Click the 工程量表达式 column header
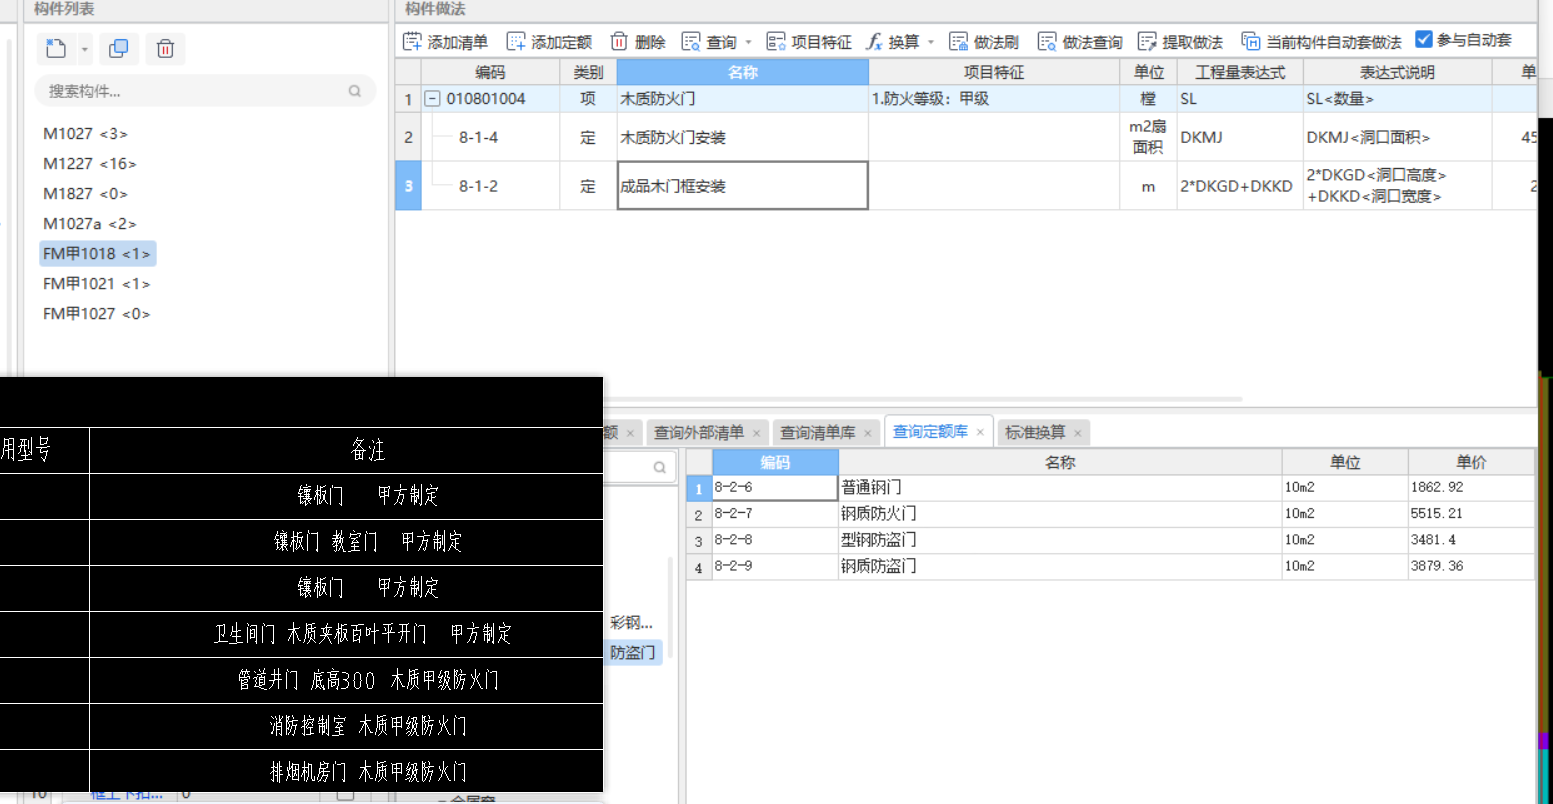Screen dimensions: 1553x804 pyautogui.click(x=1240, y=72)
